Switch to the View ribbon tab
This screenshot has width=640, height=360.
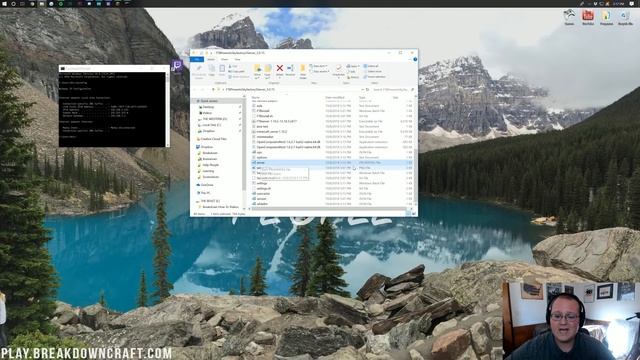coord(238,60)
